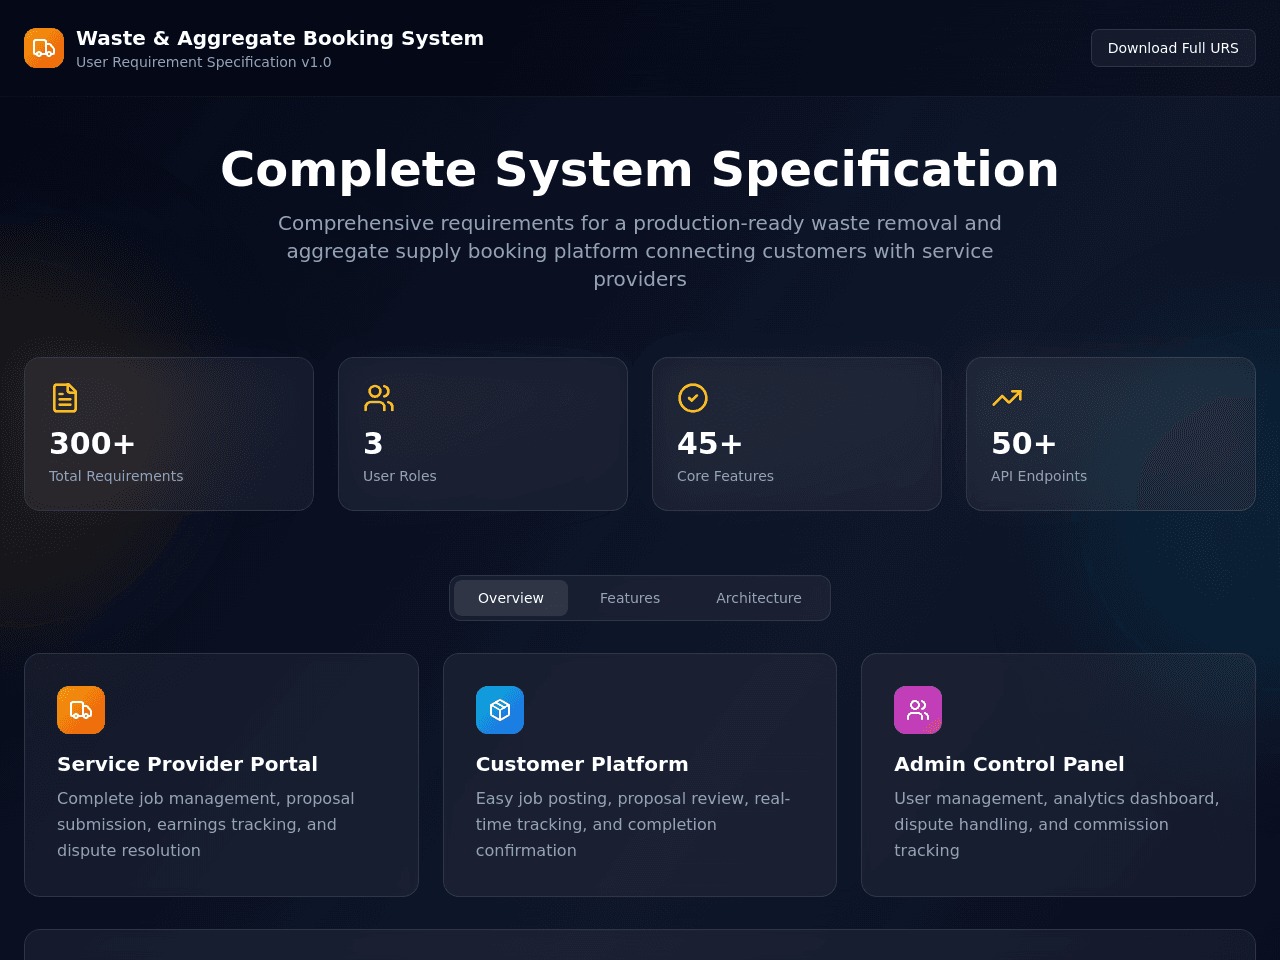Click the Customer Platform package icon
The image size is (1280, 960).
click(x=500, y=710)
